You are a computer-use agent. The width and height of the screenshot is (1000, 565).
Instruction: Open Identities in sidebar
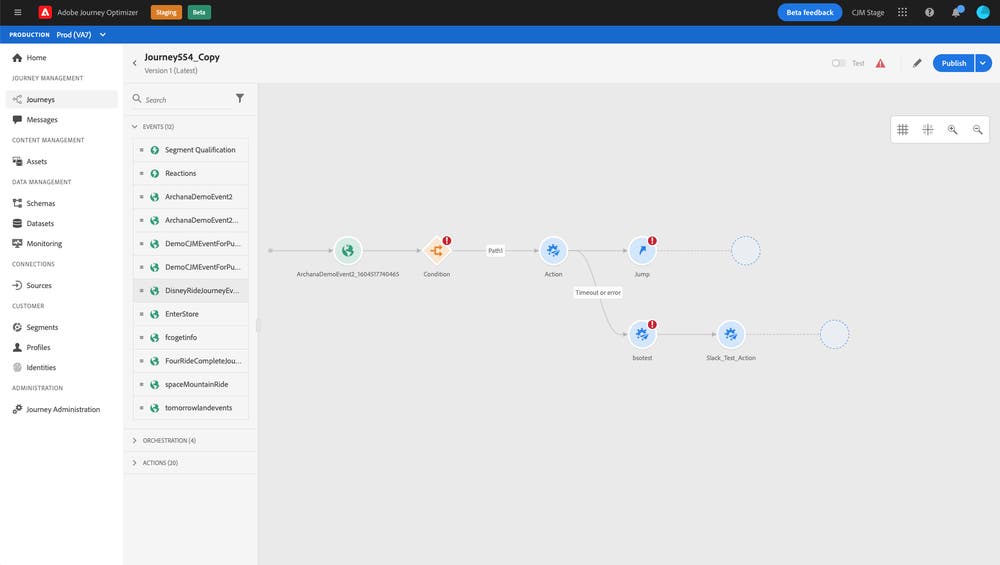click(x=61, y=368)
